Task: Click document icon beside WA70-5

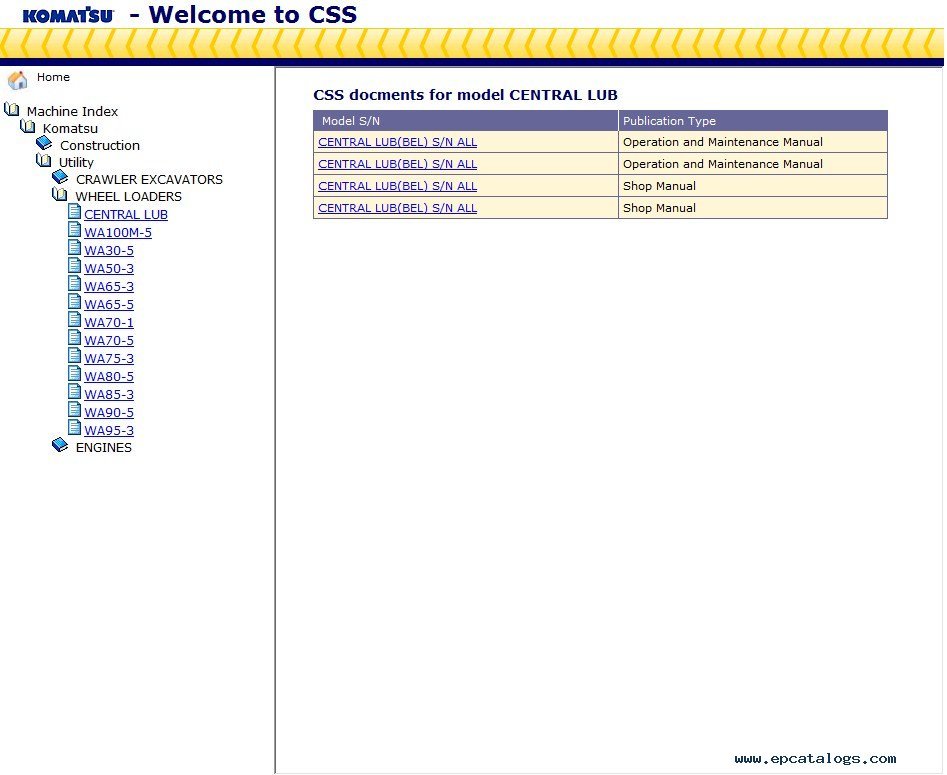Action: click(74, 338)
